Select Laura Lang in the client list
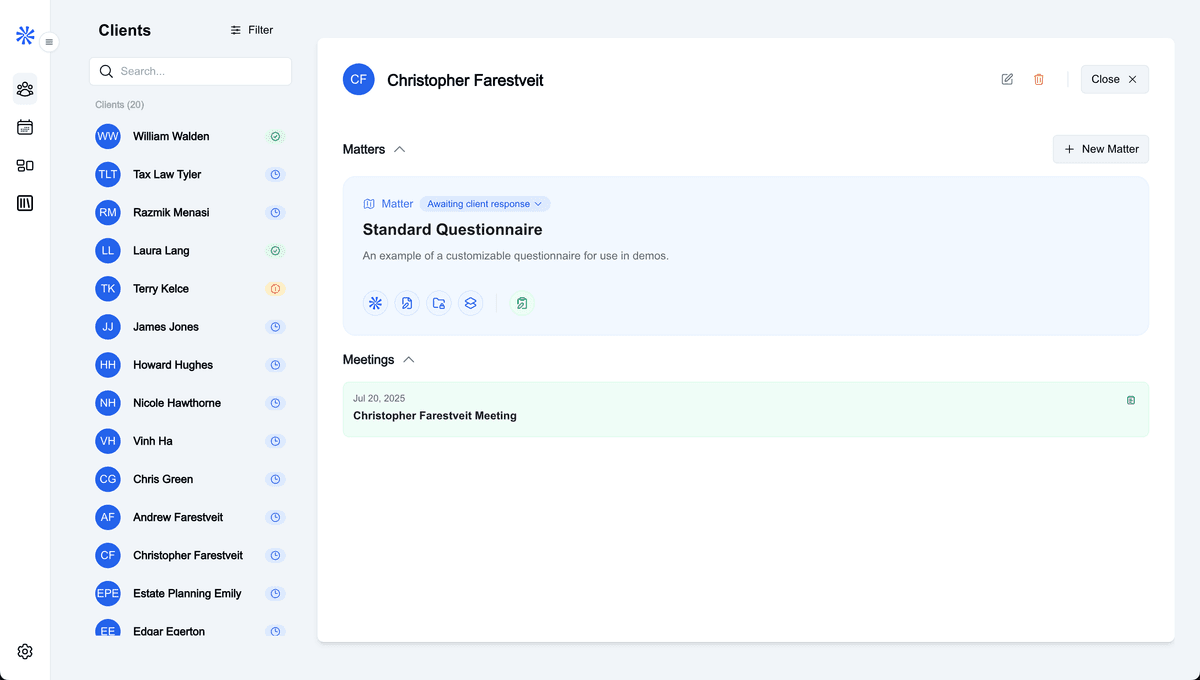Image resolution: width=1200 pixels, height=680 pixels. point(161,251)
